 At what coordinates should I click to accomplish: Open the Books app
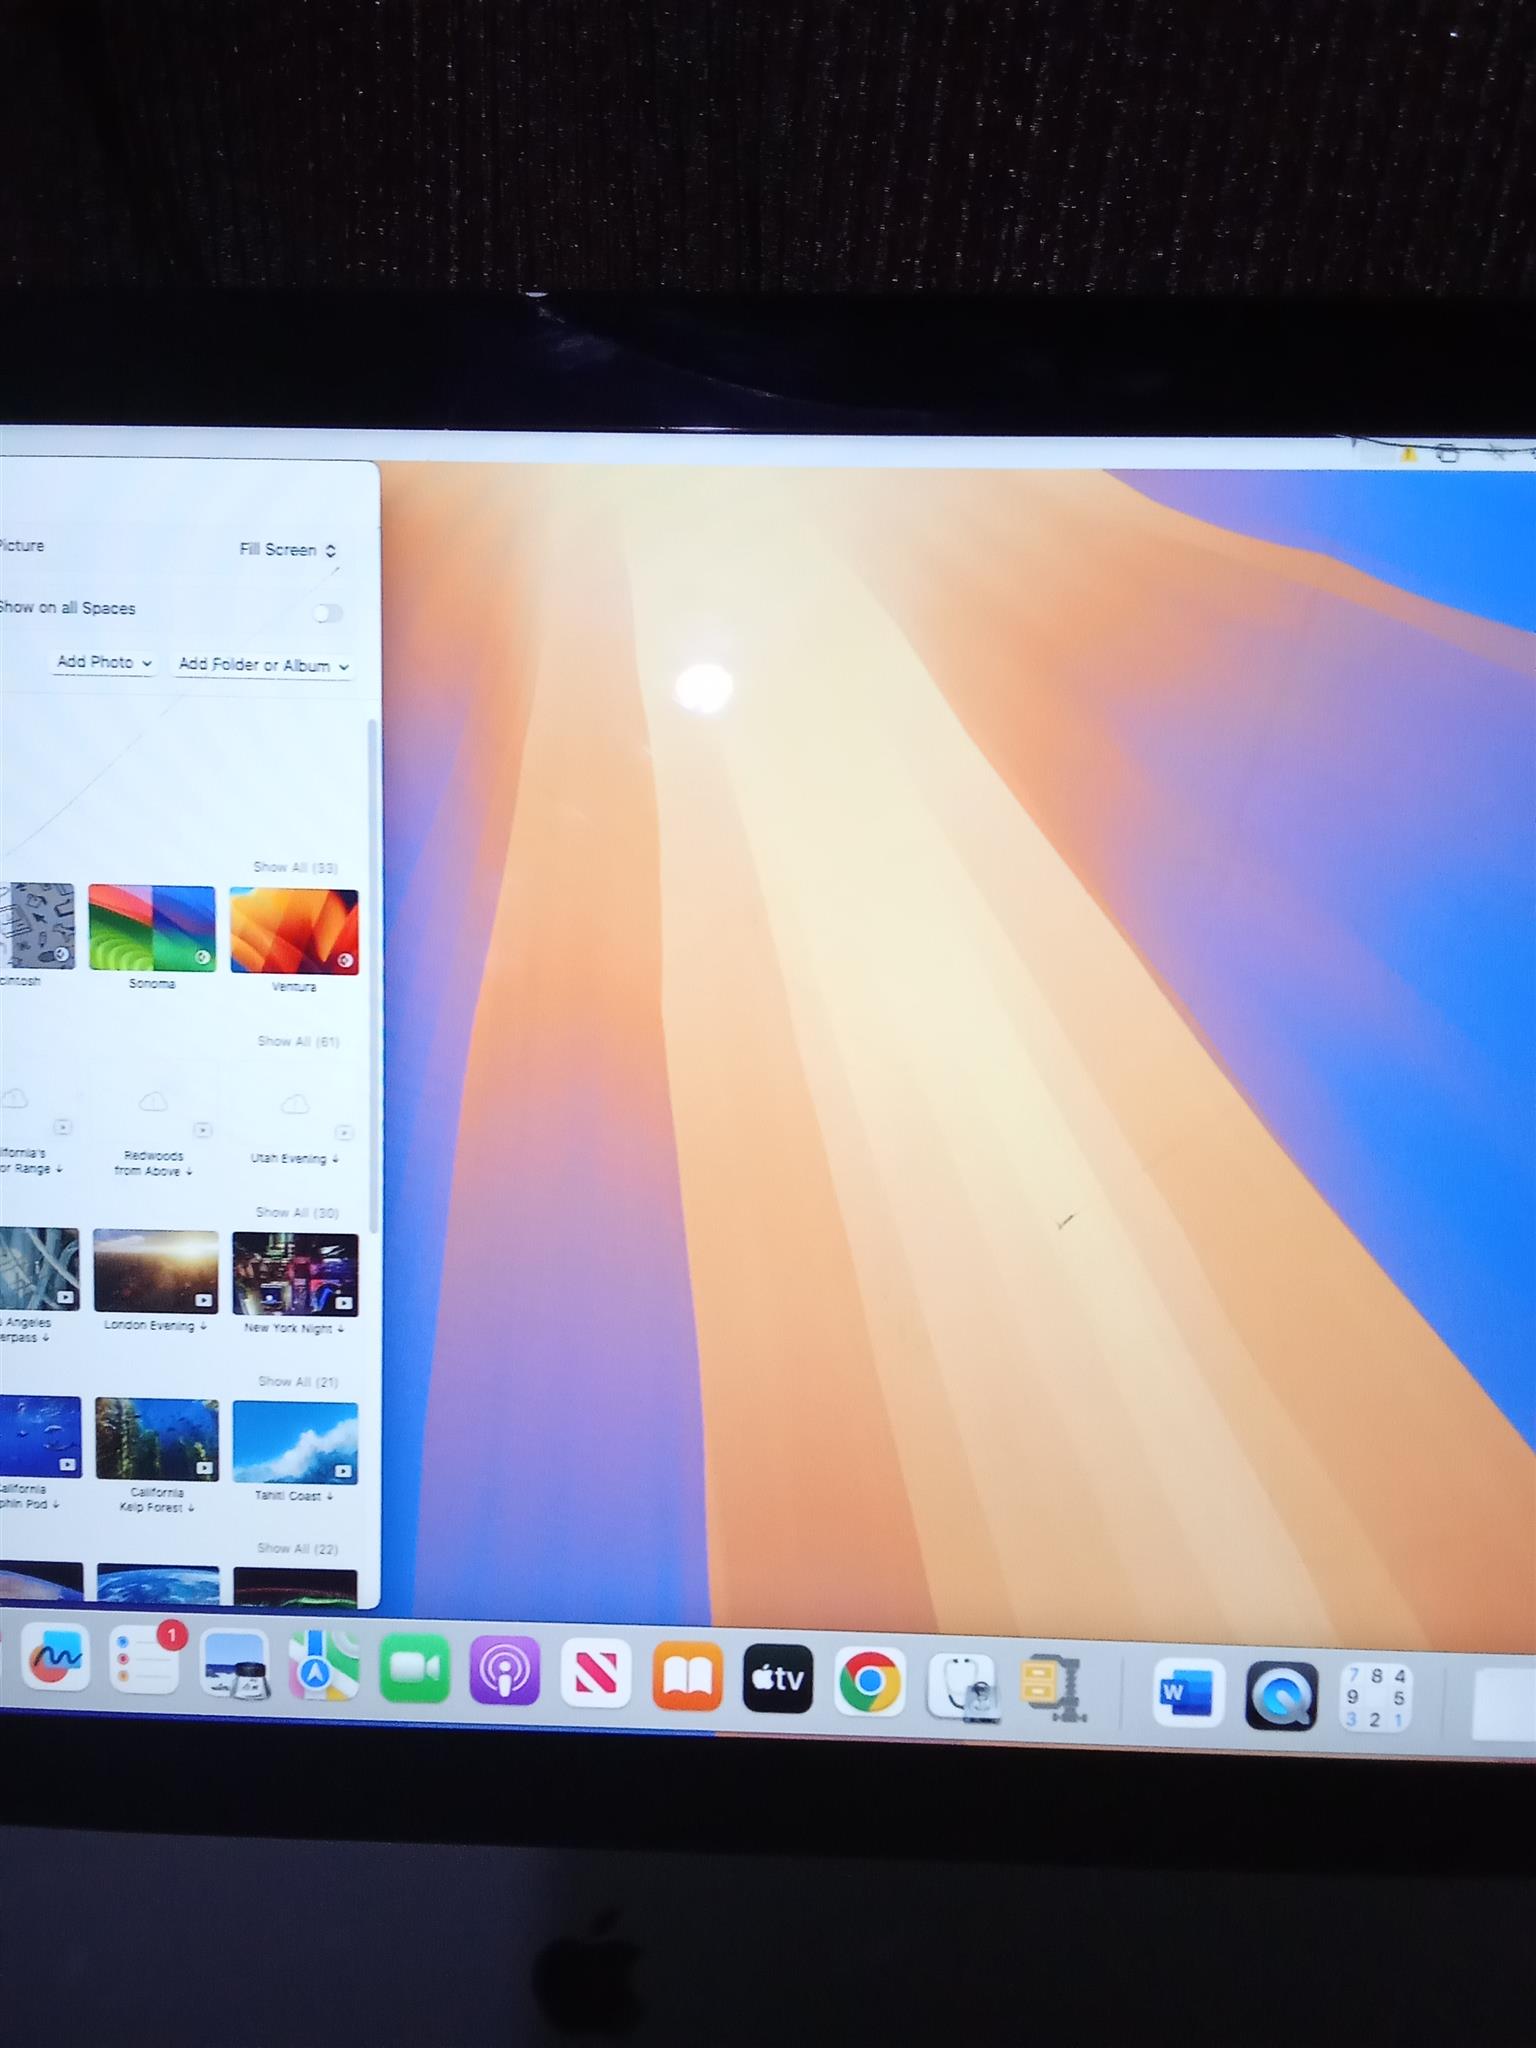687,1676
